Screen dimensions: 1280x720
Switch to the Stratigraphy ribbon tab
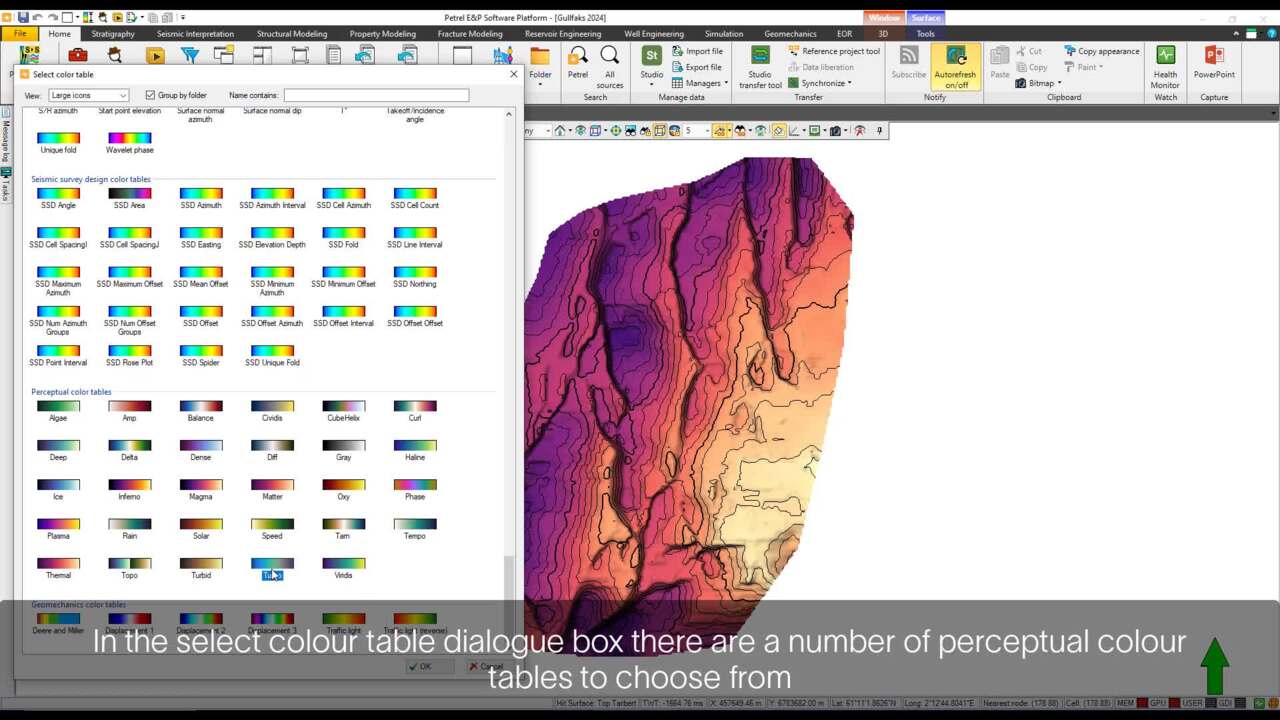(x=113, y=34)
